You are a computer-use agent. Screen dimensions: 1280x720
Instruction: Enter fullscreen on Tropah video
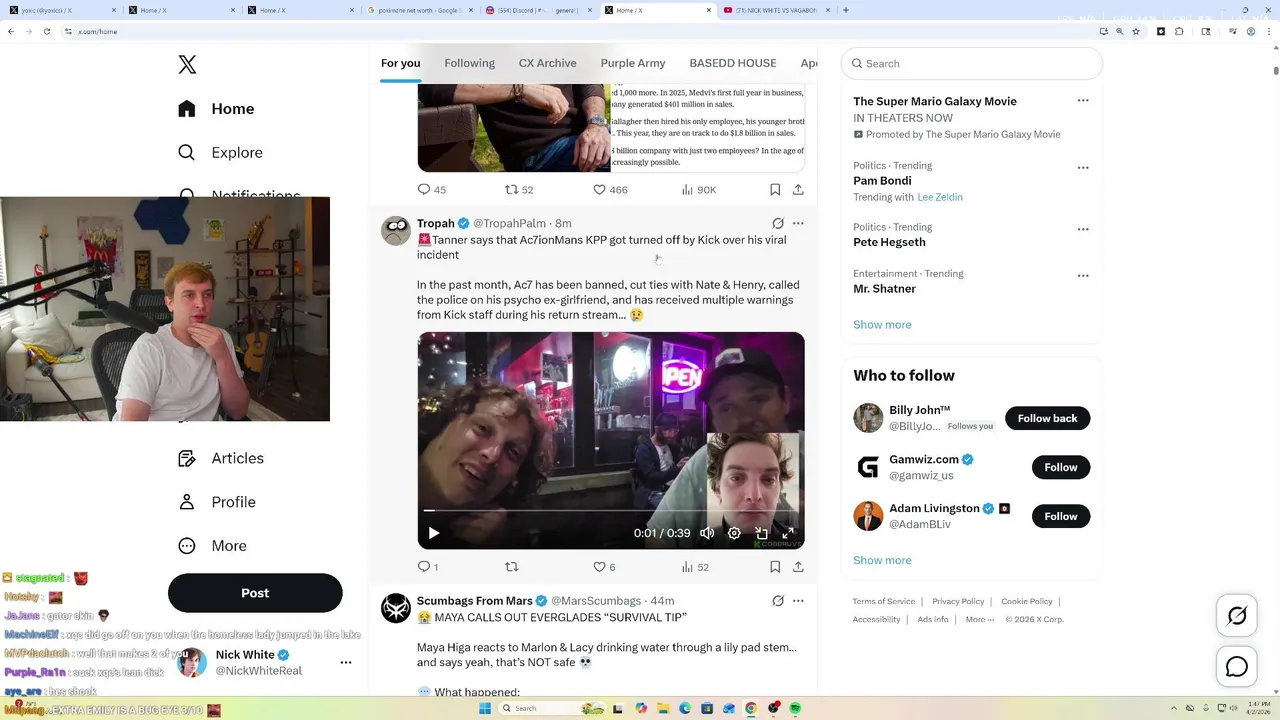(788, 533)
